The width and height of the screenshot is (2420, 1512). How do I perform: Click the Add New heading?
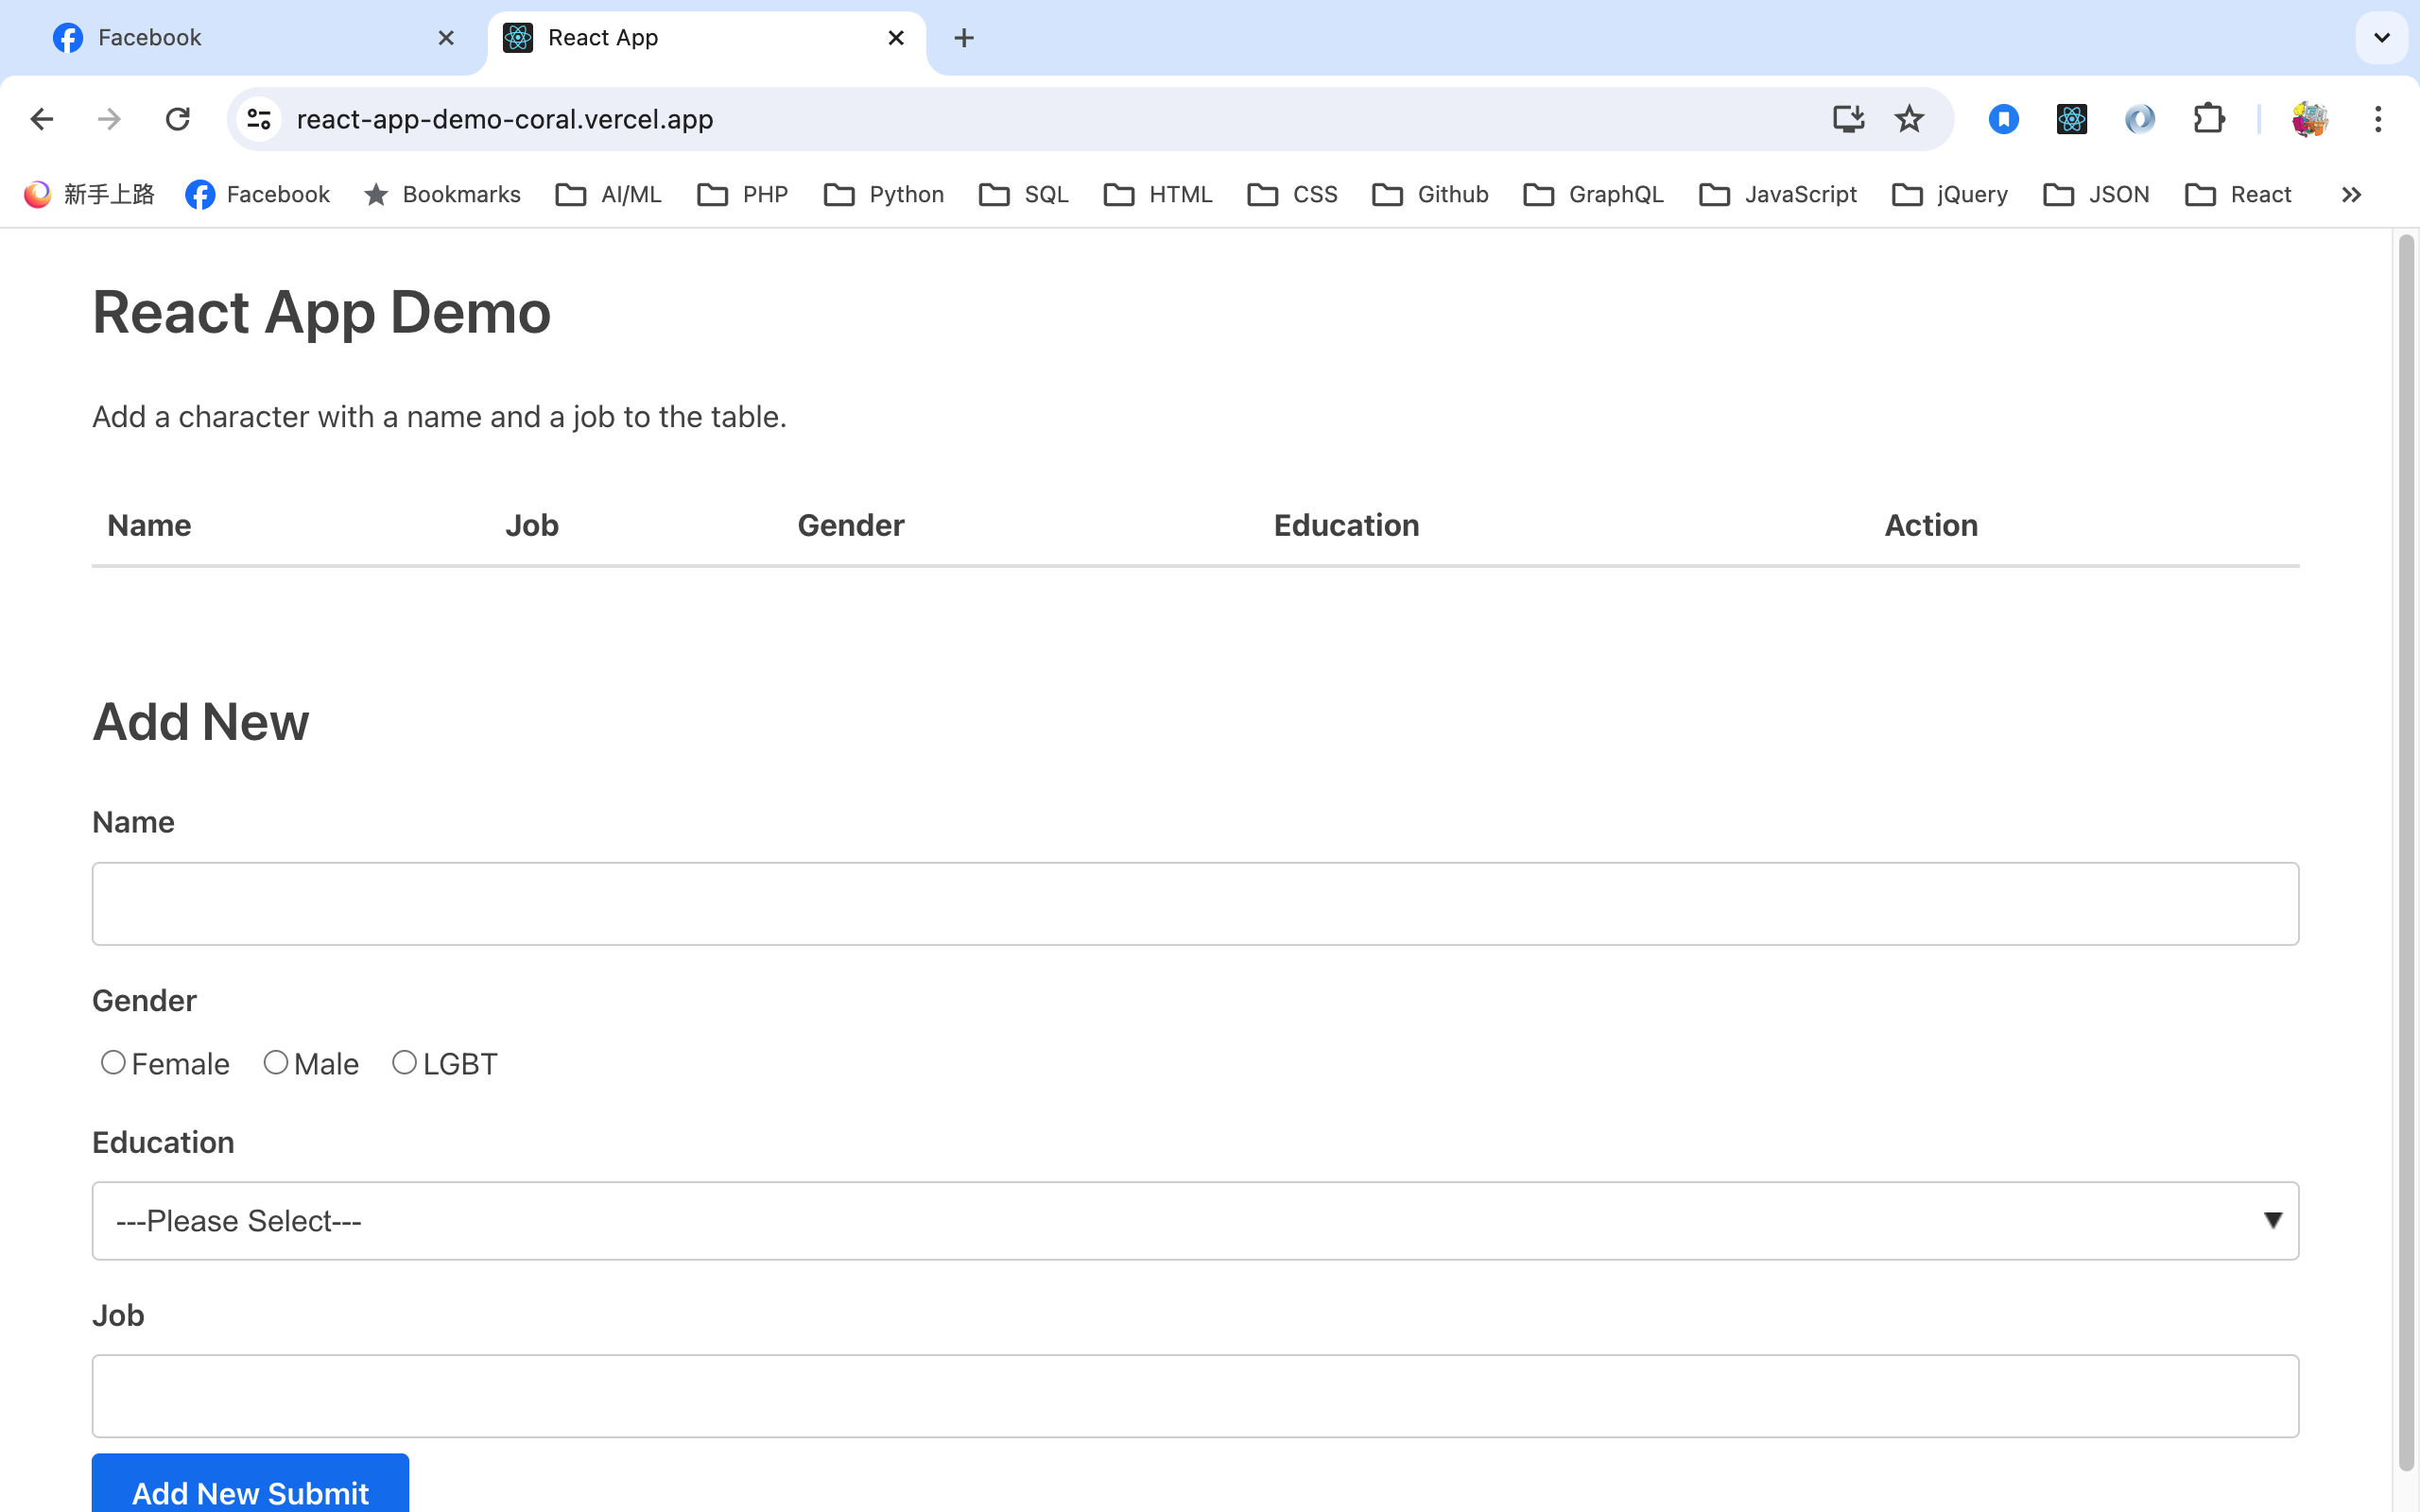pos(201,721)
